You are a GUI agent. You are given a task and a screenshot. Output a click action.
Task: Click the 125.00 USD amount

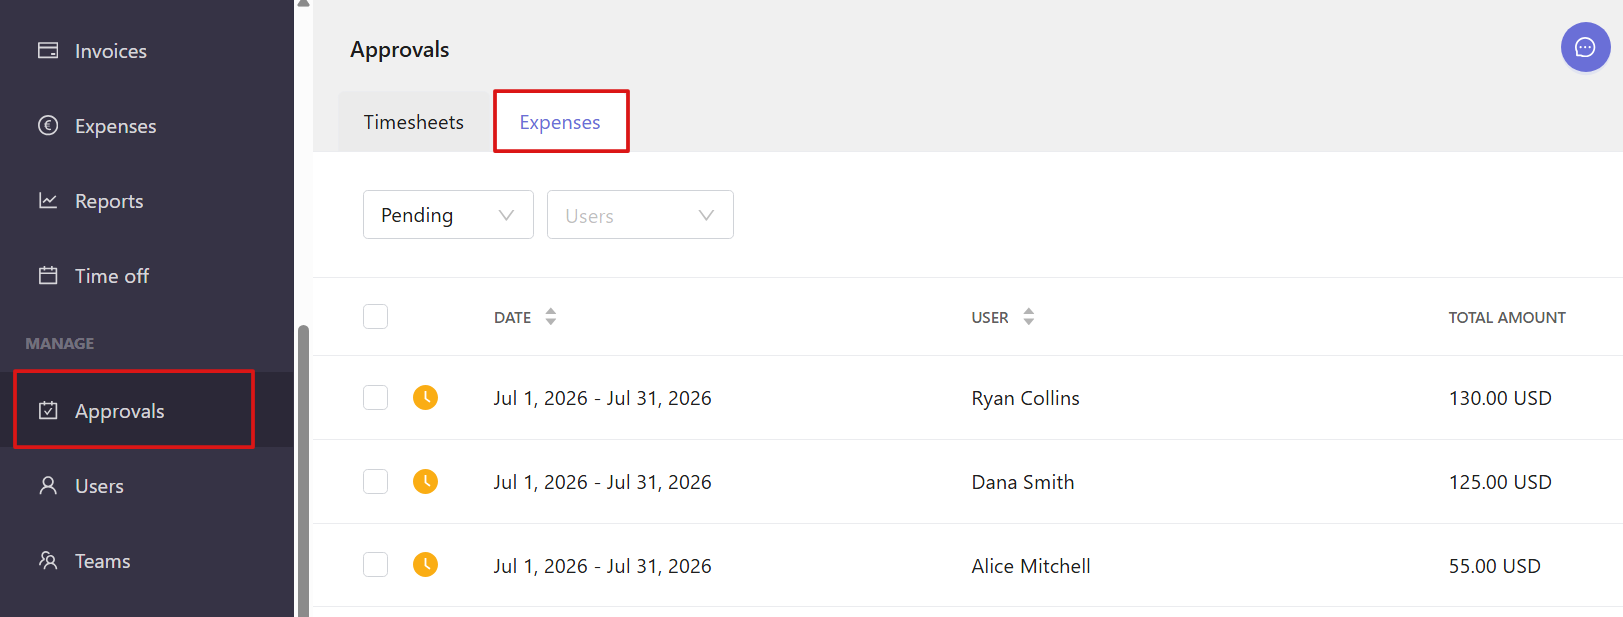click(x=1500, y=482)
